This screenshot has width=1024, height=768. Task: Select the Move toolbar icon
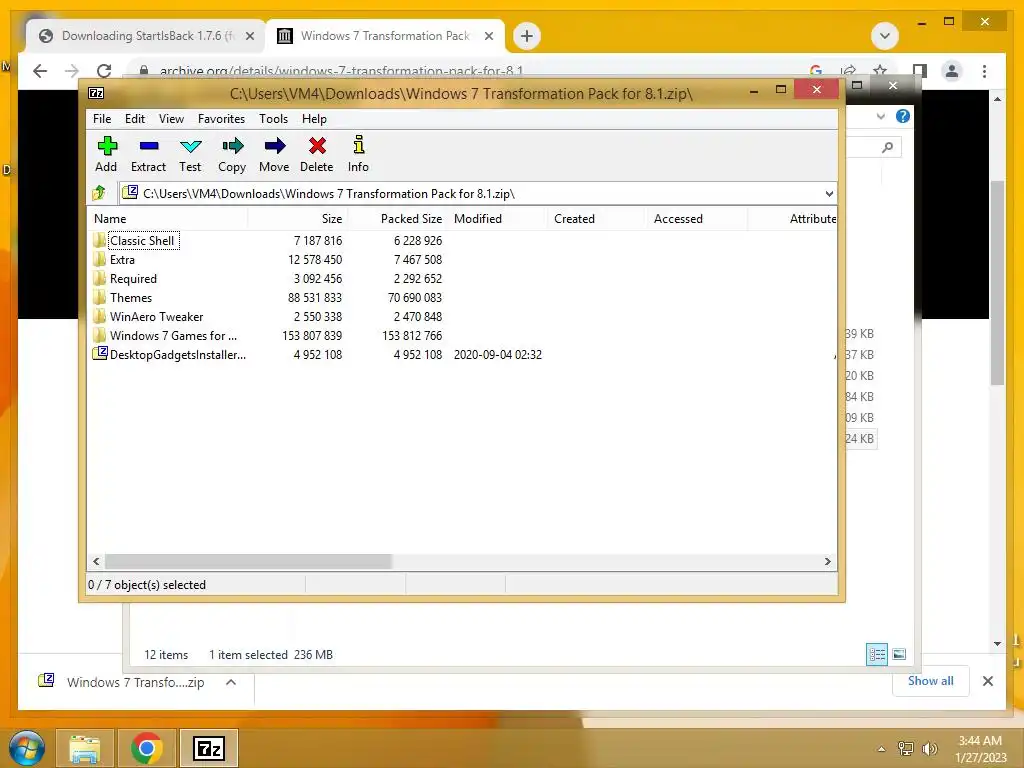(274, 154)
